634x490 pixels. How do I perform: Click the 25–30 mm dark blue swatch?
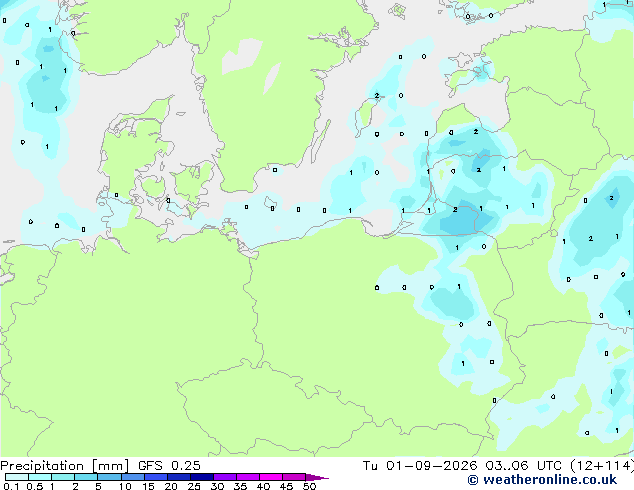(x=202, y=477)
